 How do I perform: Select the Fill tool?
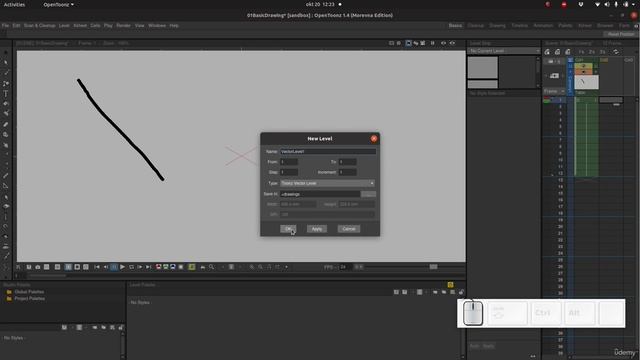click(x=6, y=104)
